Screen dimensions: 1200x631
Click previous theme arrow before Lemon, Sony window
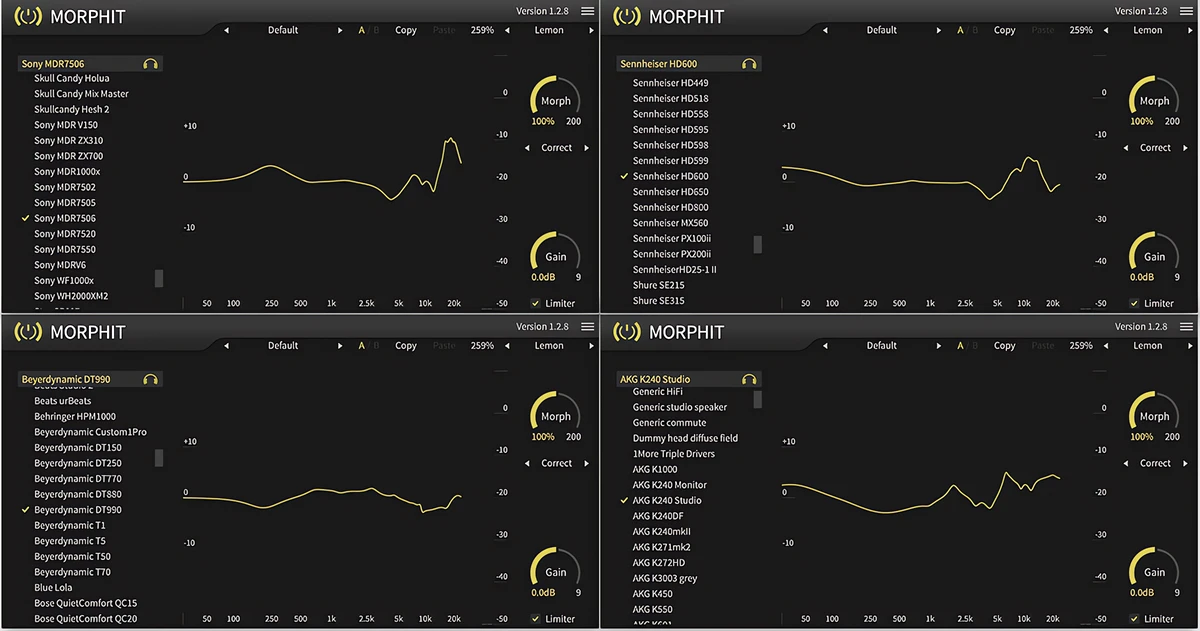(509, 31)
